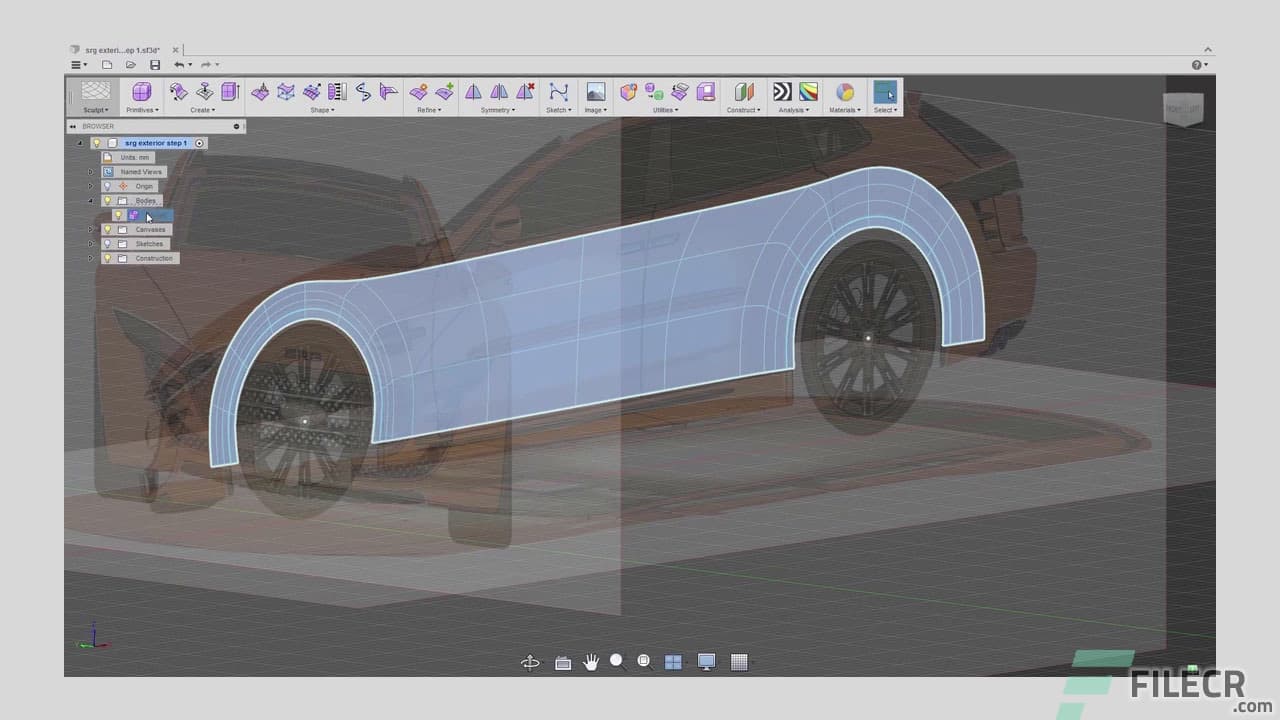Collapse the Bodies folder in the browser
The image size is (1280, 720).
pyautogui.click(x=91, y=200)
